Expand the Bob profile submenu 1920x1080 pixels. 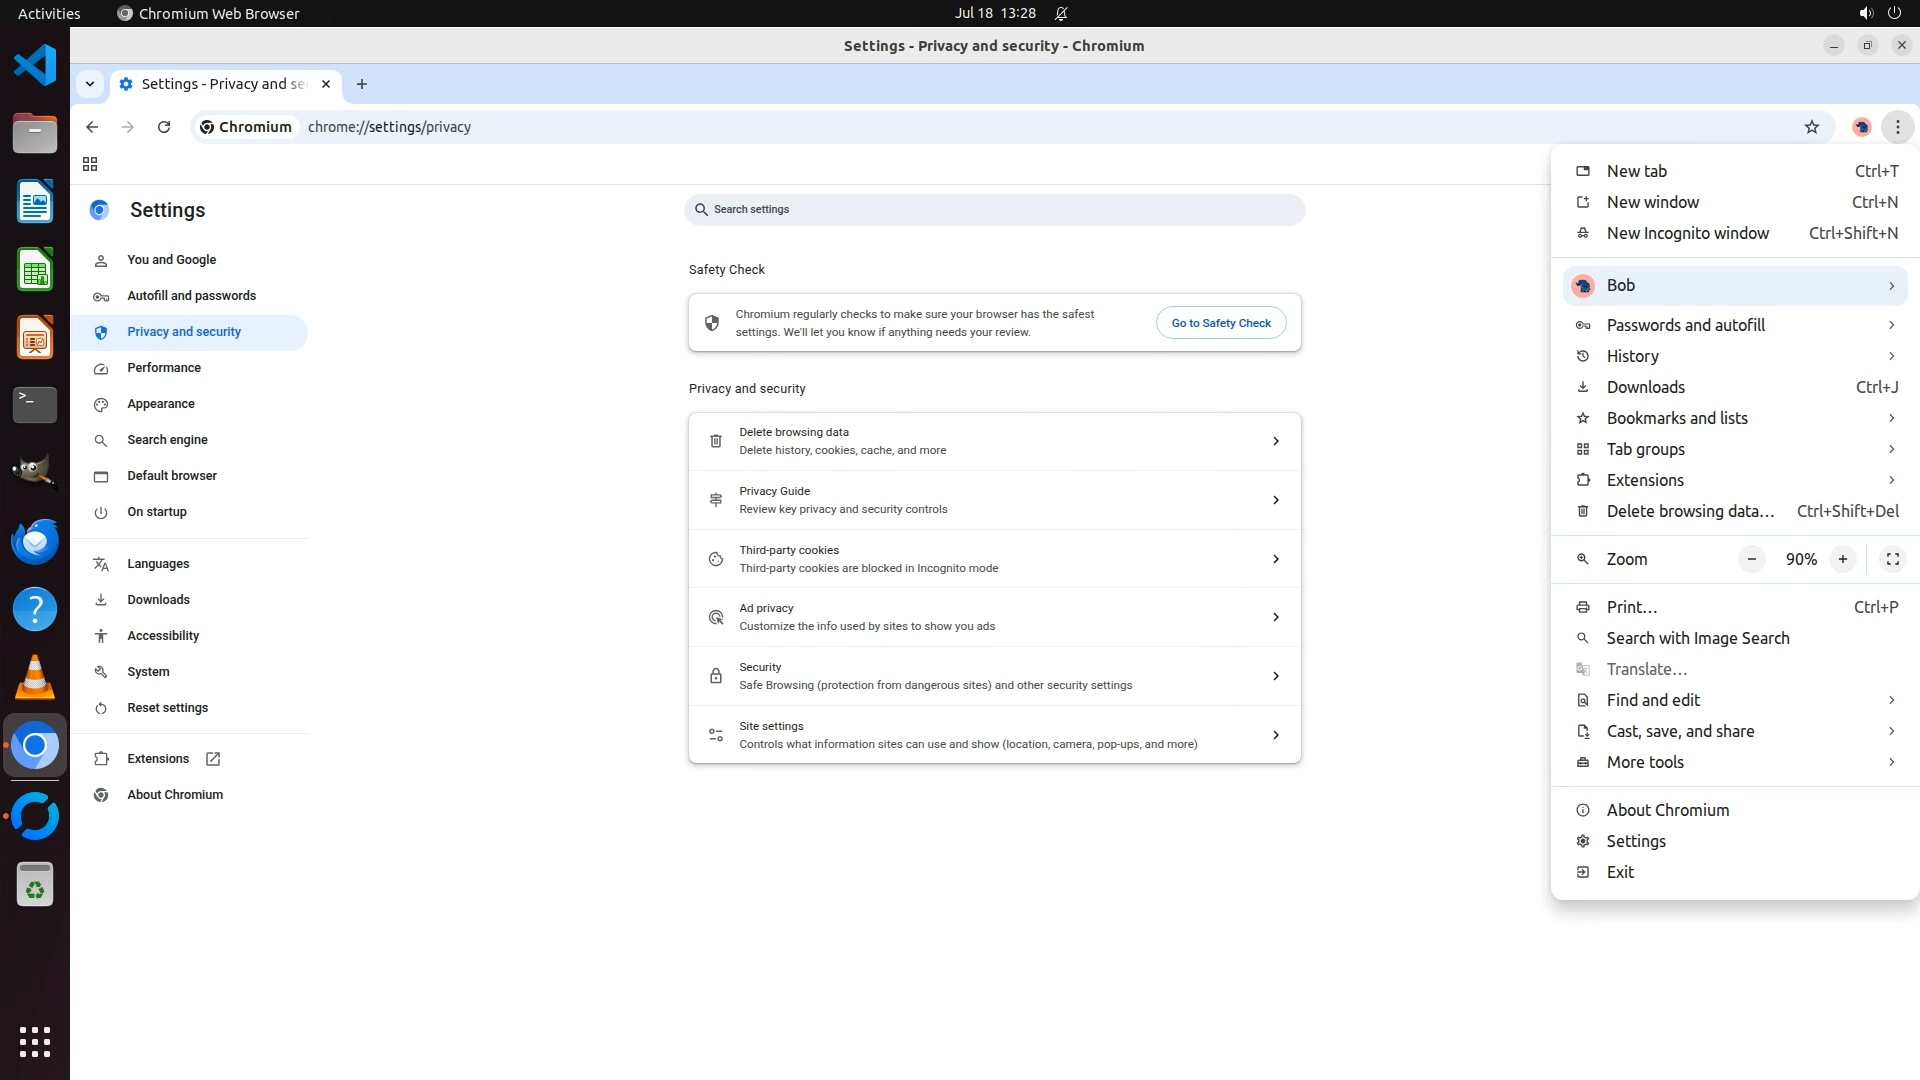(x=1734, y=286)
